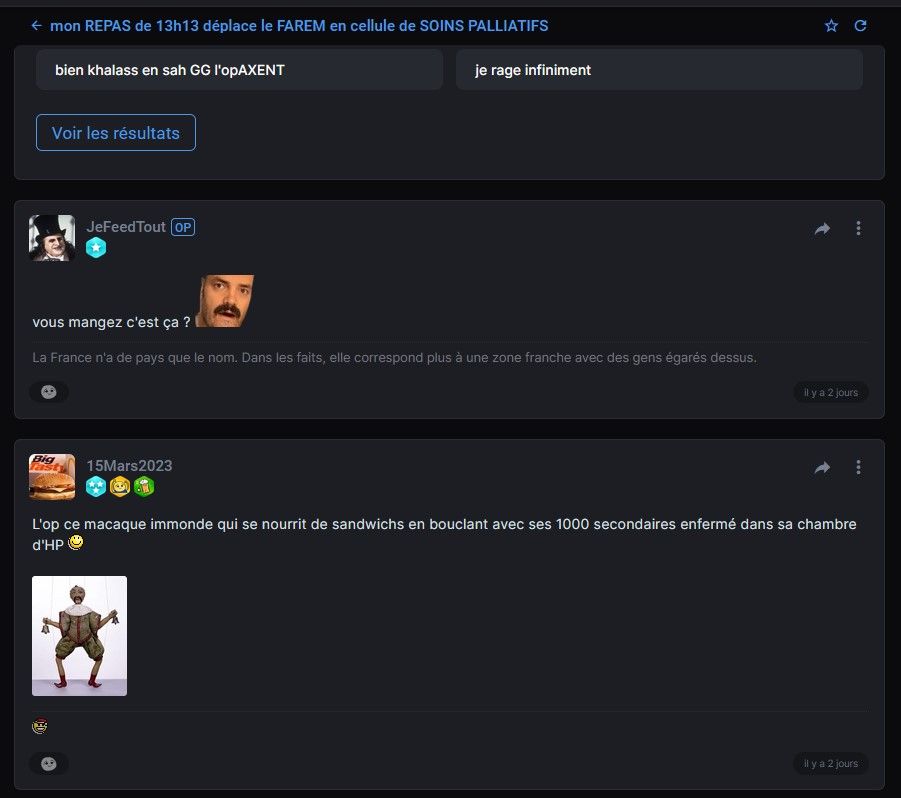Image resolution: width=901 pixels, height=798 pixels.
Task: Click the 'il y a 2 jours' timestamp on 15Mars2023's post
Action: tap(830, 764)
